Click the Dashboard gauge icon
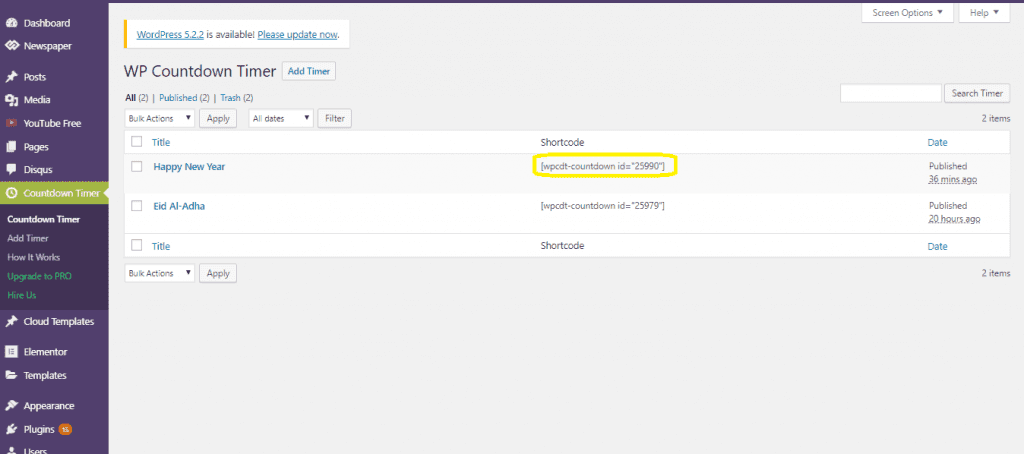This screenshot has width=1024, height=454. click(11, 23)
